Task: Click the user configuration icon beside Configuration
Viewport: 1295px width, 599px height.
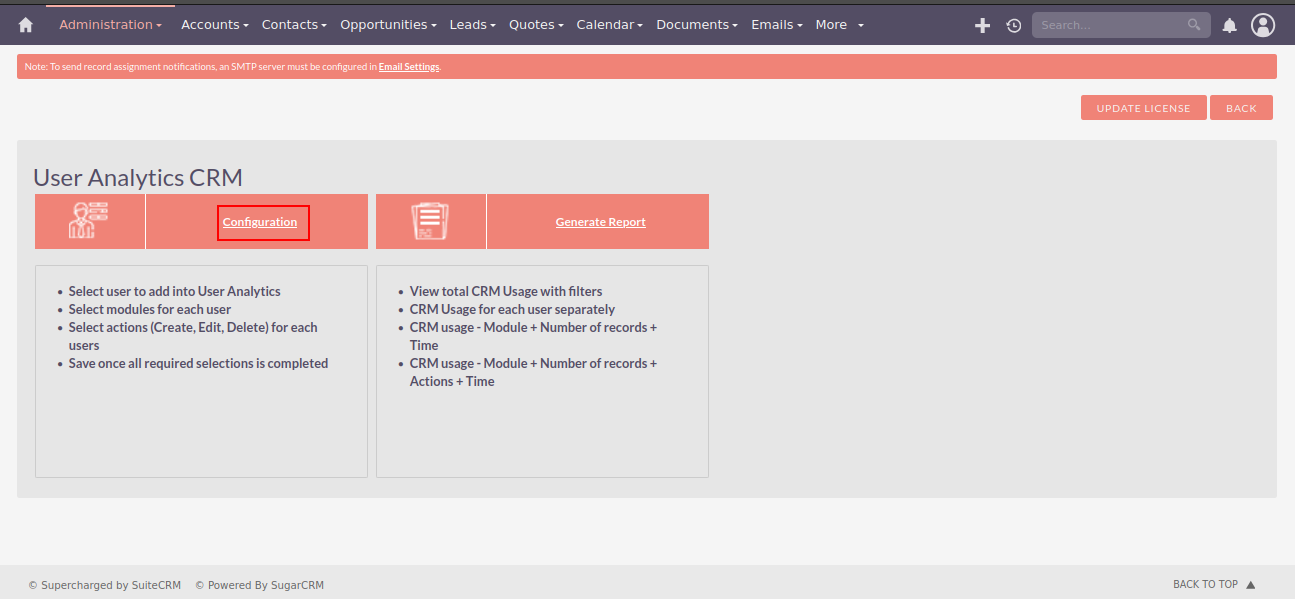Action: click(89, 218)
